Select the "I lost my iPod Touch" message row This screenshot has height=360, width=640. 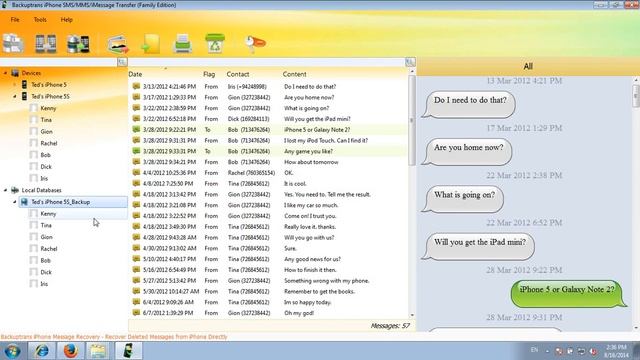coord(268,140)
